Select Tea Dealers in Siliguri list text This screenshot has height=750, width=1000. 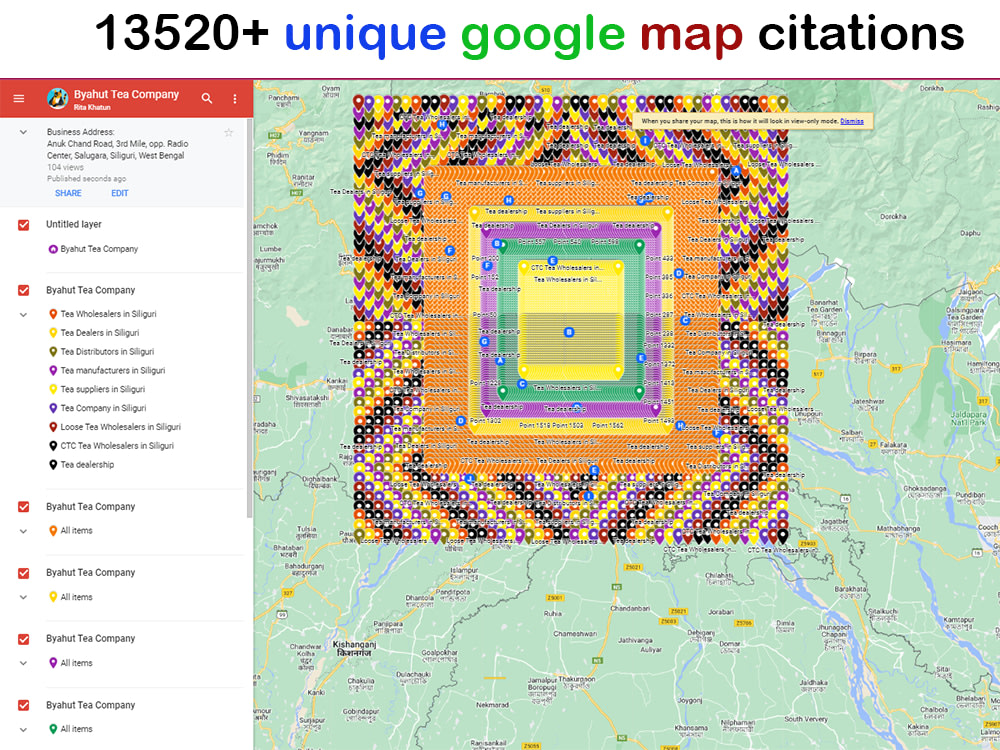99,332
